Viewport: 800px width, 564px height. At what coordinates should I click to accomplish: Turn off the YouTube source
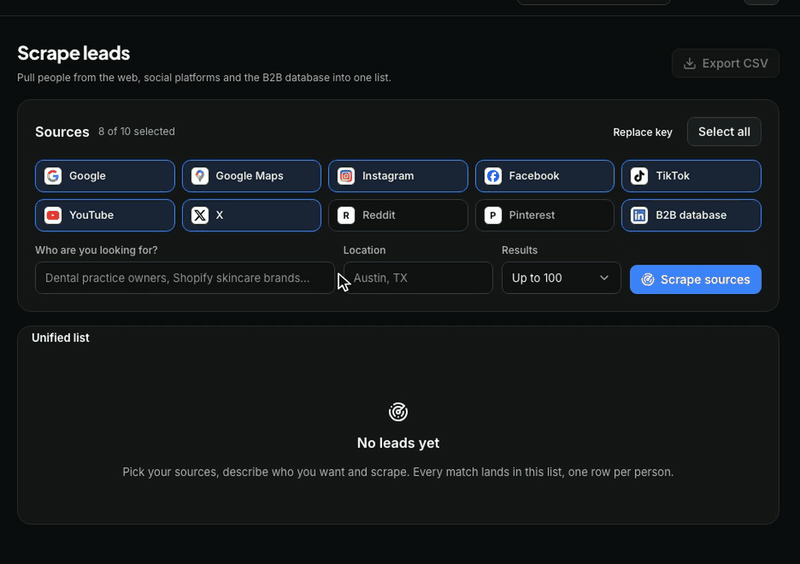pyautogui.click(x=105, y=215)
